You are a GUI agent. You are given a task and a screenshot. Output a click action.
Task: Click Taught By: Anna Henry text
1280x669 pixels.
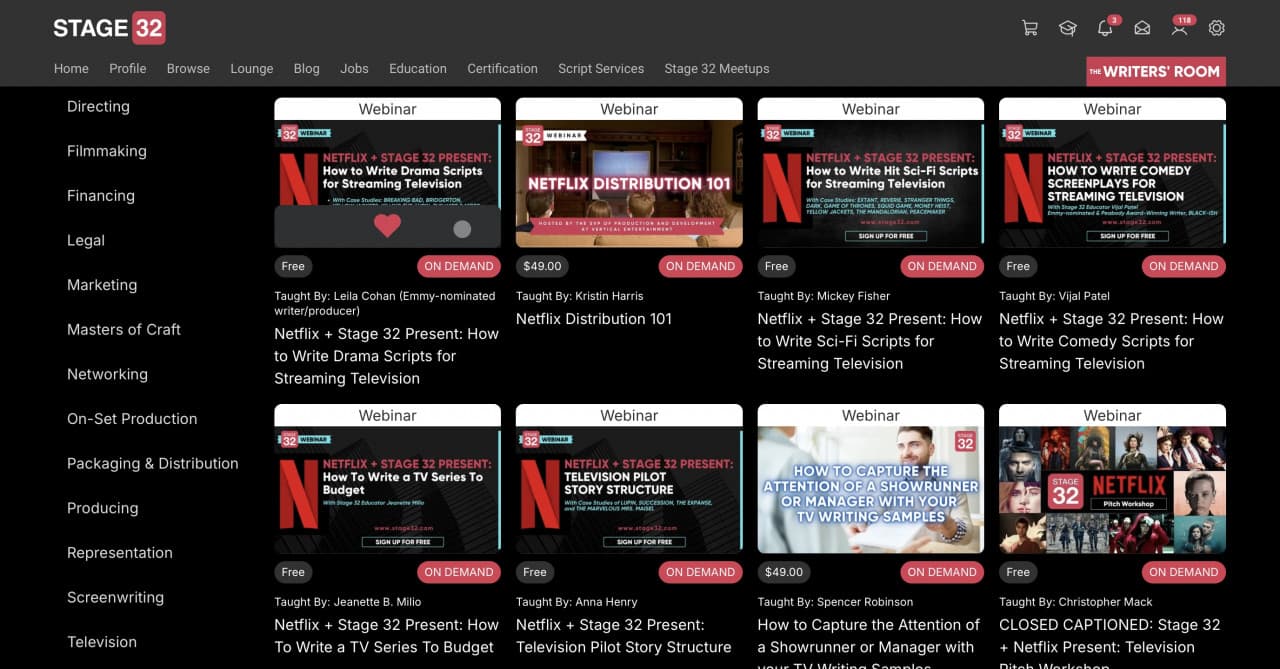[577, 602]
